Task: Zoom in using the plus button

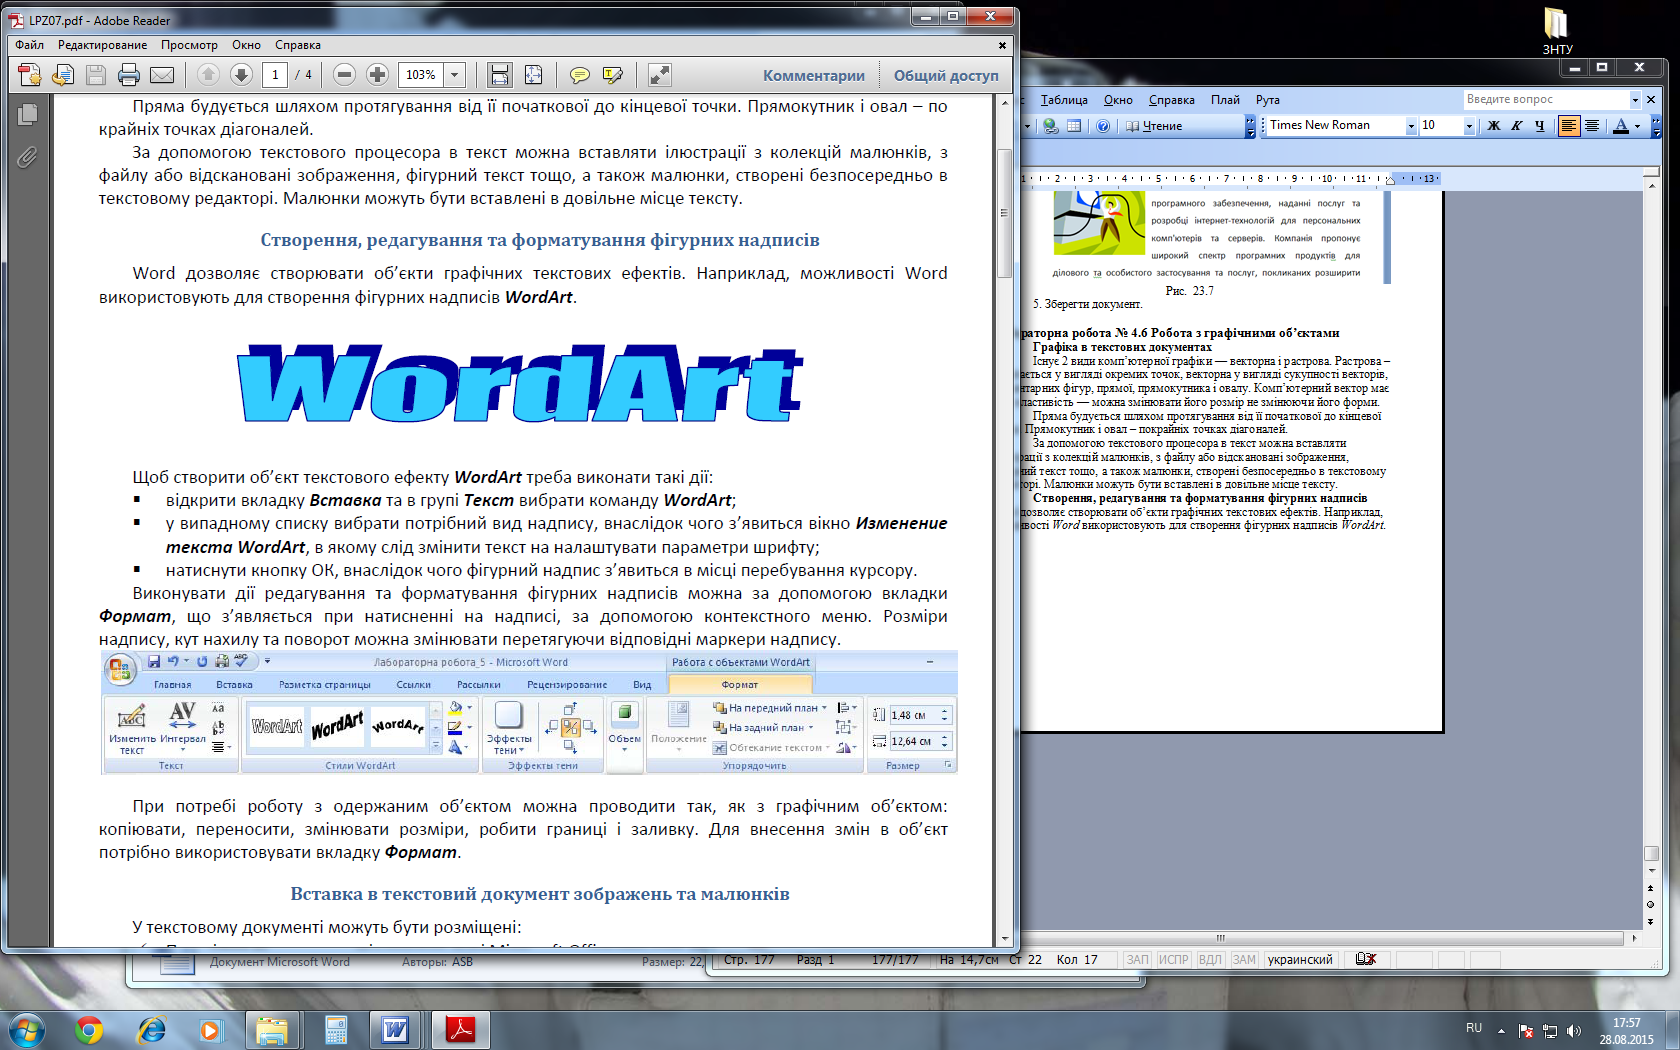Action: point(377,75)
